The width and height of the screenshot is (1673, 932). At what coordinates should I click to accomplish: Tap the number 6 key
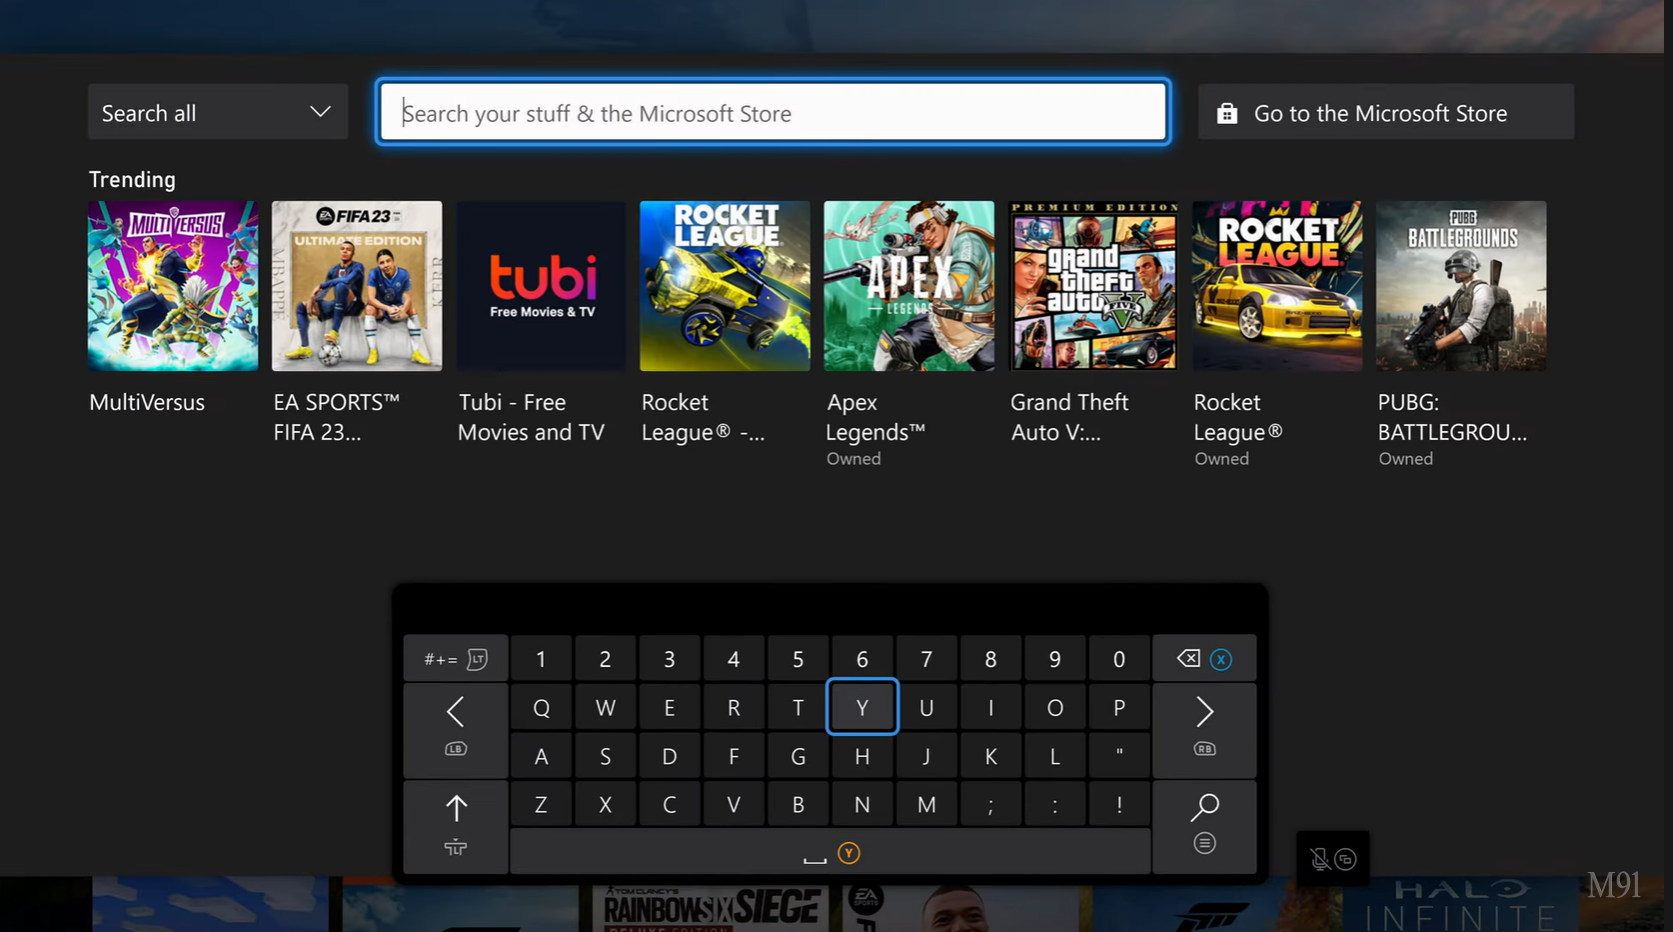click(862, 659)
